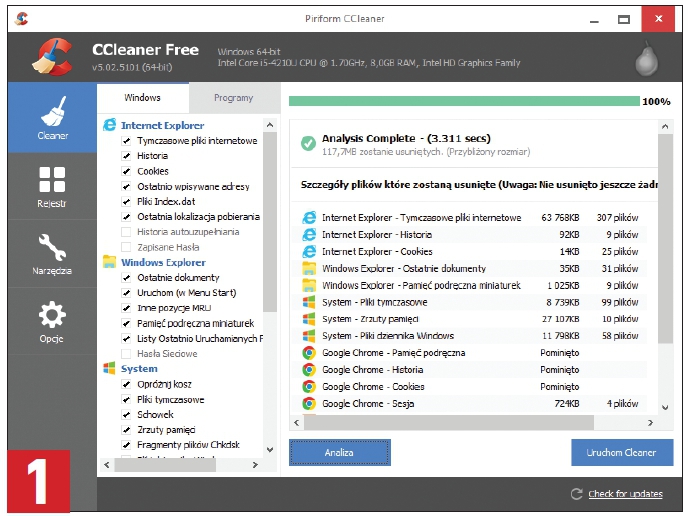690x516 pixels.
Task: Click the results pane vertical scrollbar thumb
Action: pos(665,239)
